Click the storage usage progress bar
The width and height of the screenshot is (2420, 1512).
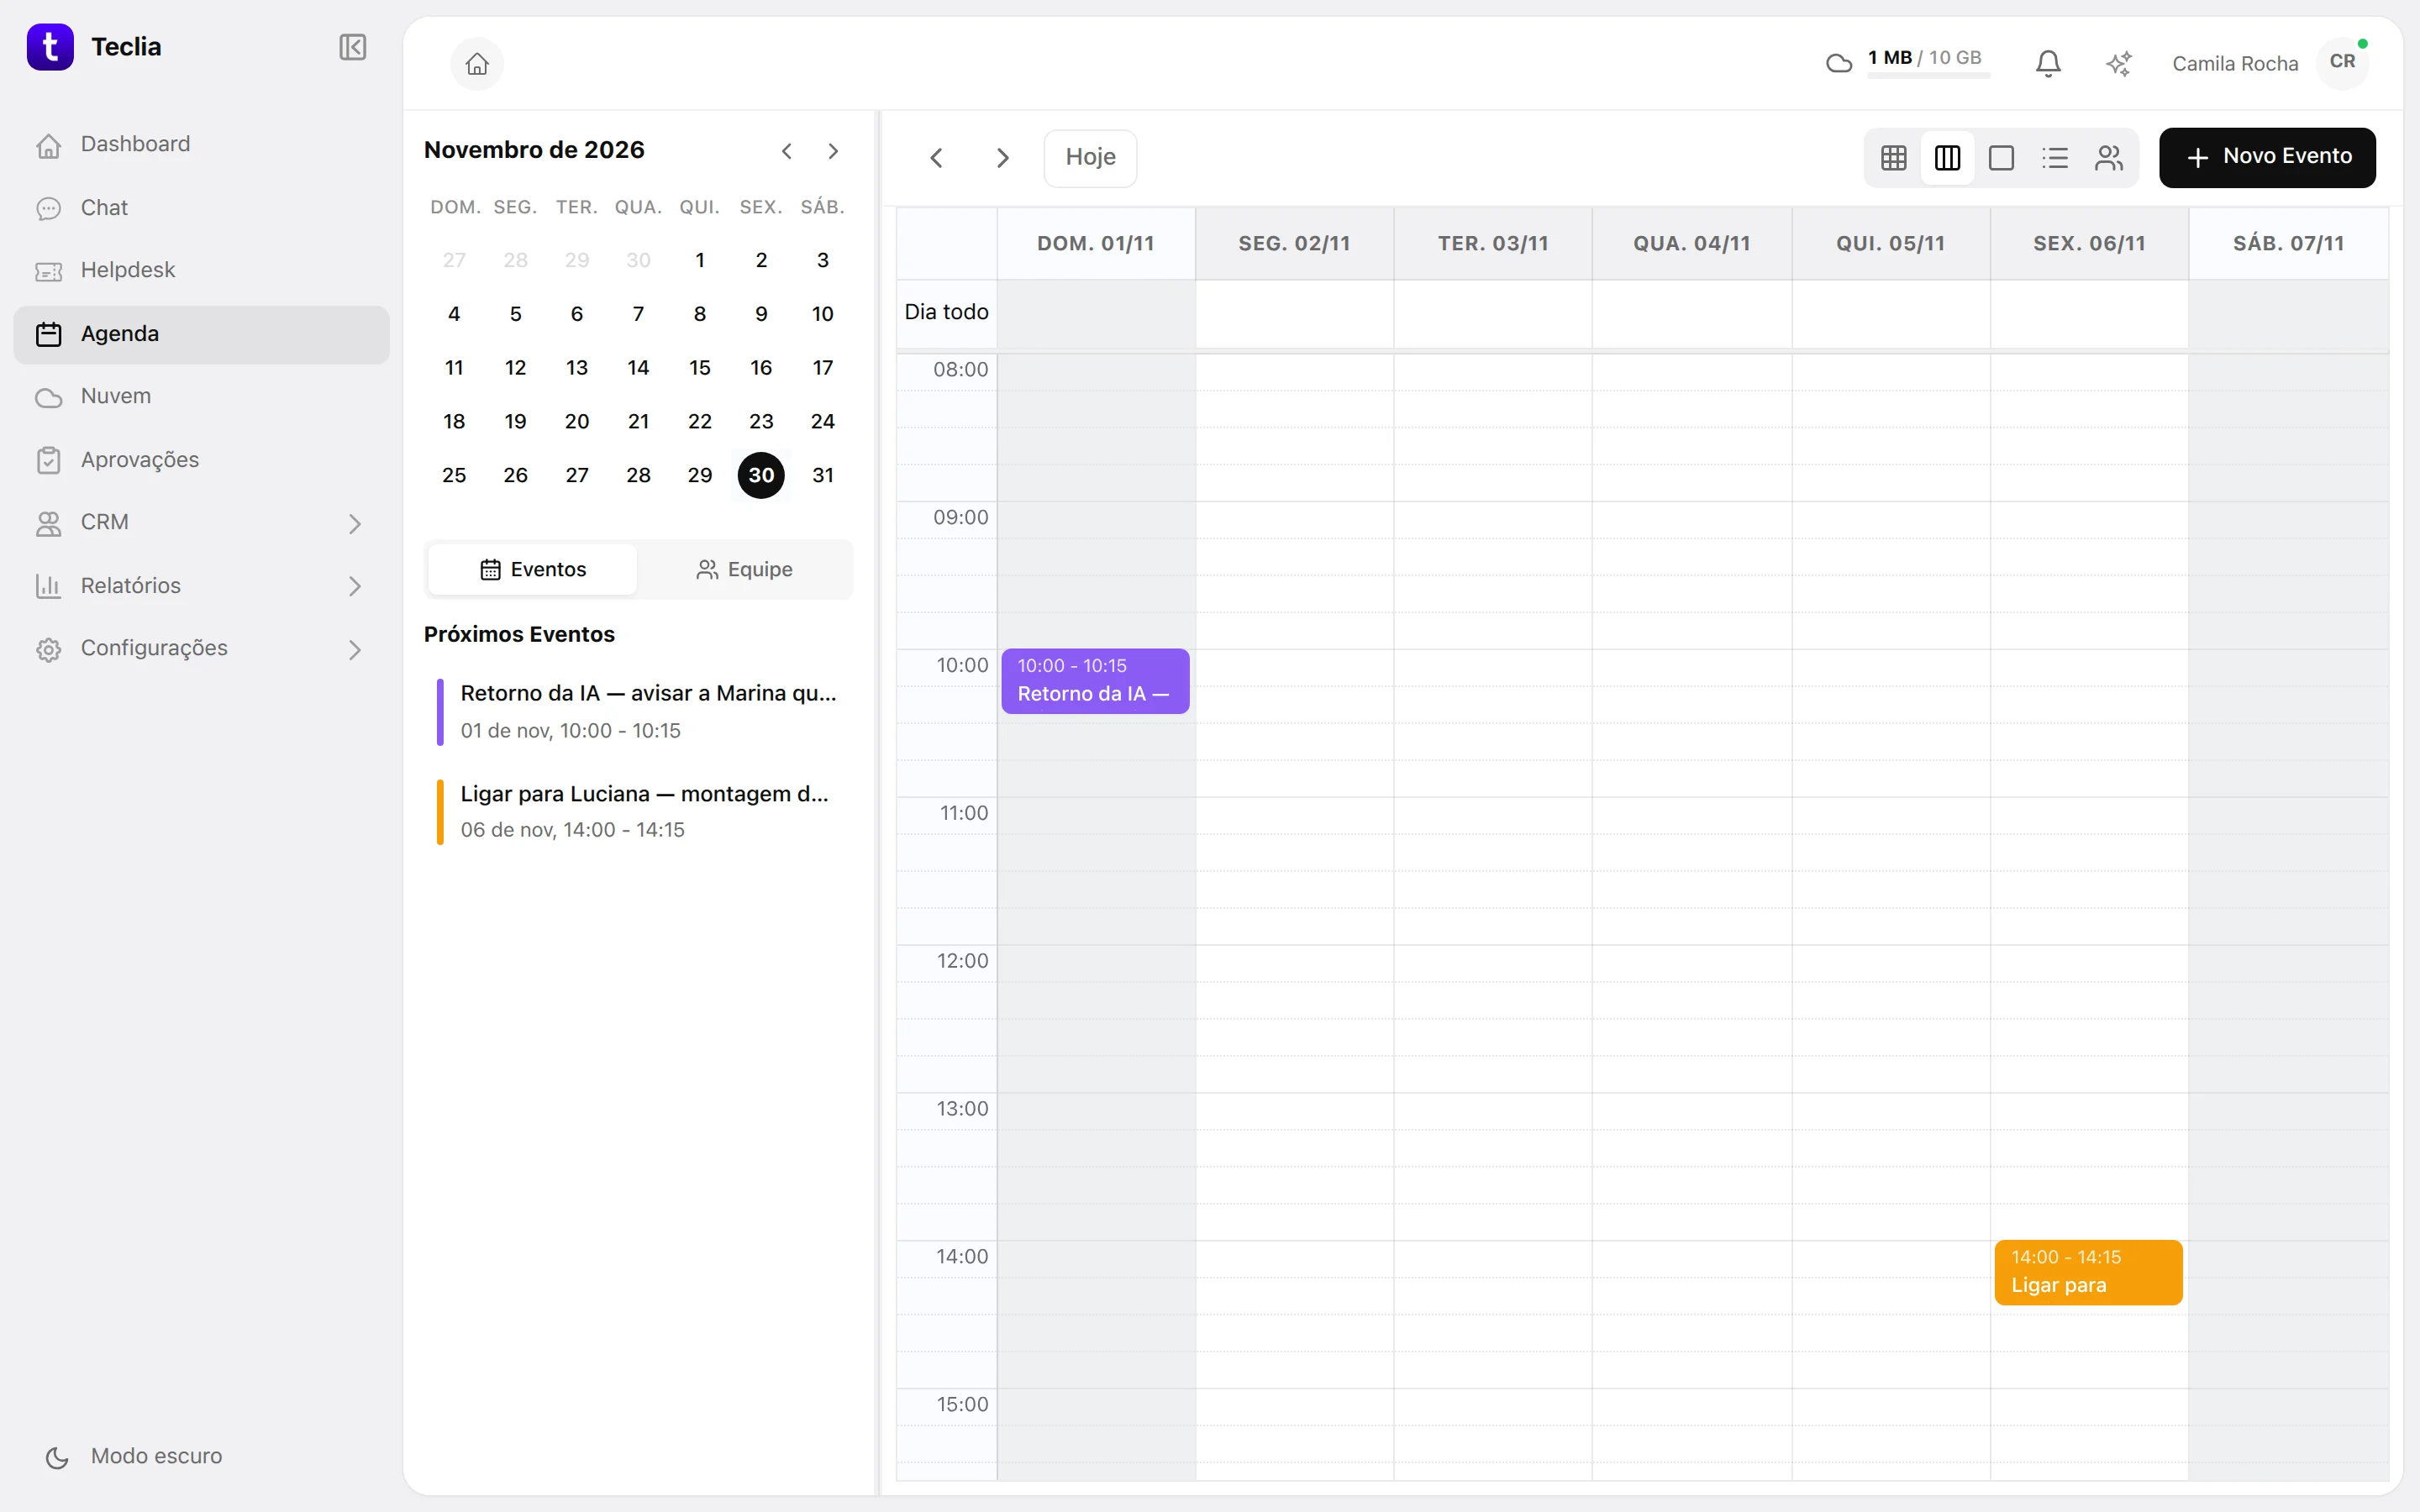1928,76
